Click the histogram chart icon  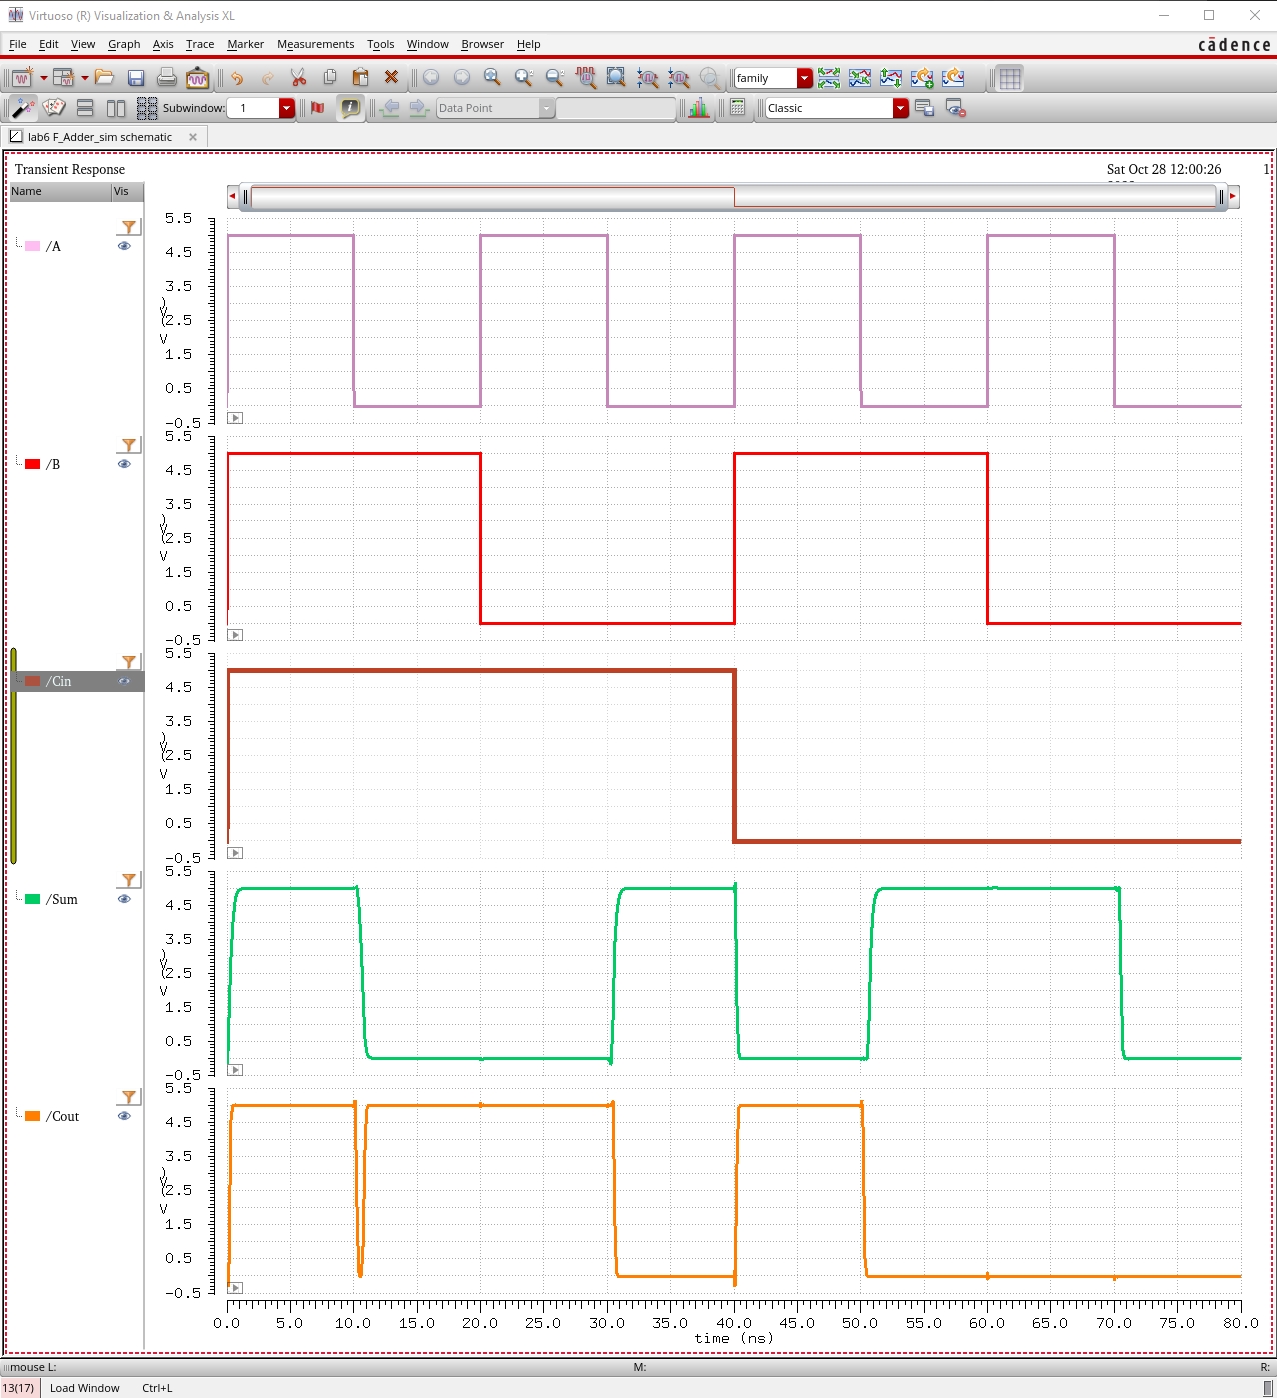click(698, 108)
